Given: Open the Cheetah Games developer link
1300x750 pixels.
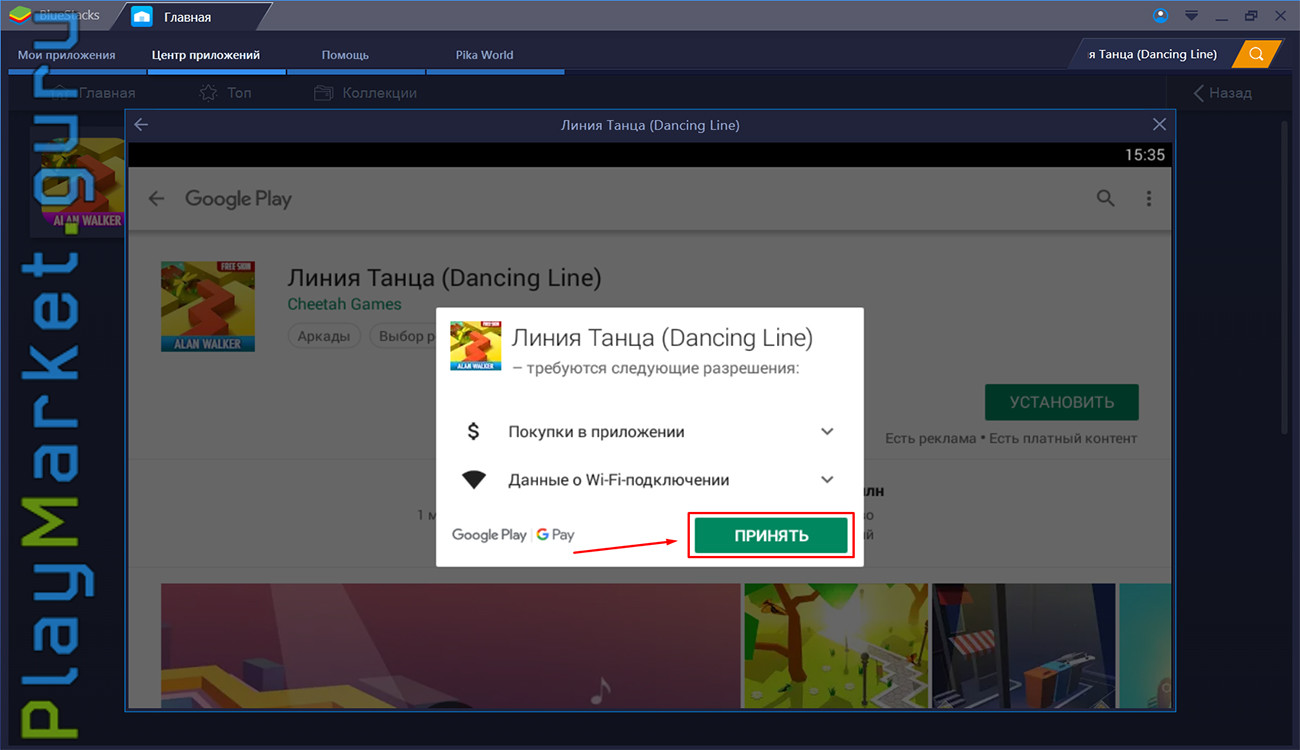Looking at the screenshot, I should coord(344,304).
